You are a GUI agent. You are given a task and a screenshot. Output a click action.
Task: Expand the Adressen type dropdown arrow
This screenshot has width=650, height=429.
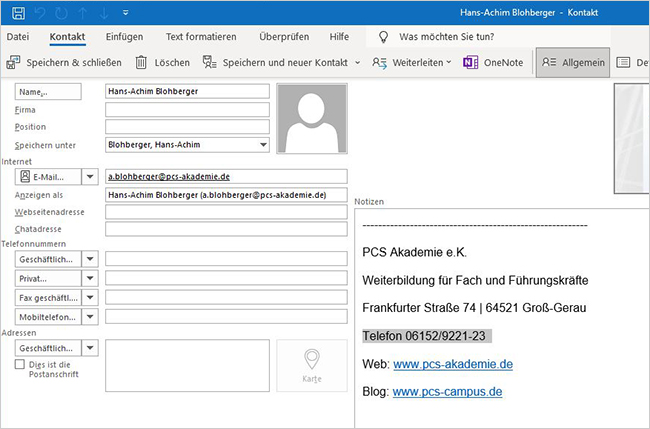pyautogui.click(x=90, y=348)
